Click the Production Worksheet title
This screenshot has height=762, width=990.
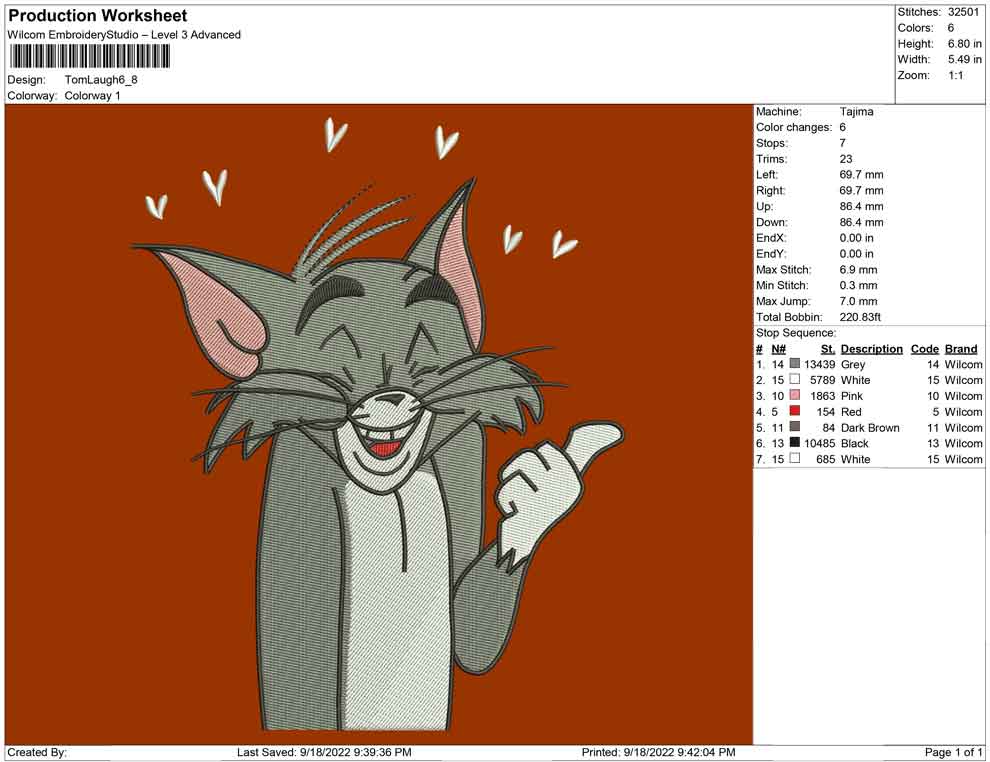click(98, 16)
